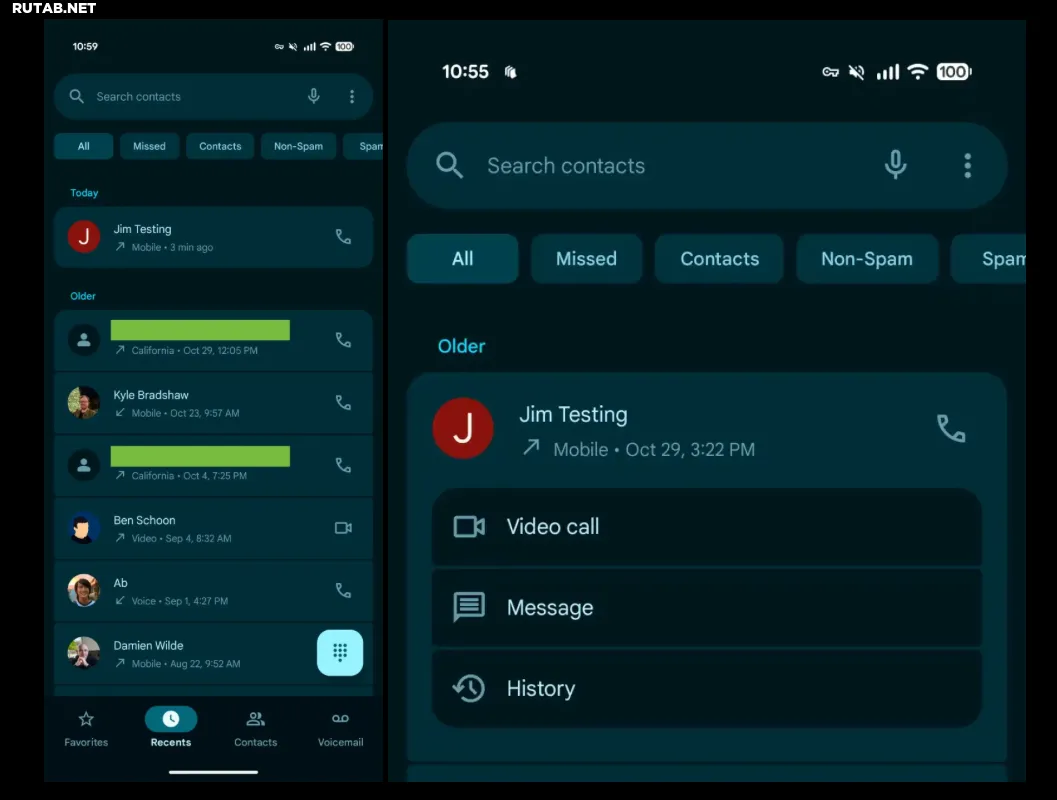The width and height of the screenshot is (1057, 800).
Task: Tap Damien Wilde's profile photo
Action: (84, 653)
